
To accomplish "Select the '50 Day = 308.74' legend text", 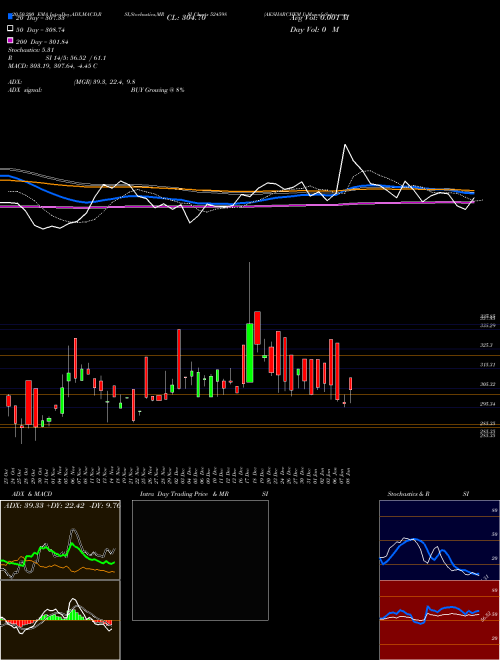I will pyautogui.click(x=40, y=30).
